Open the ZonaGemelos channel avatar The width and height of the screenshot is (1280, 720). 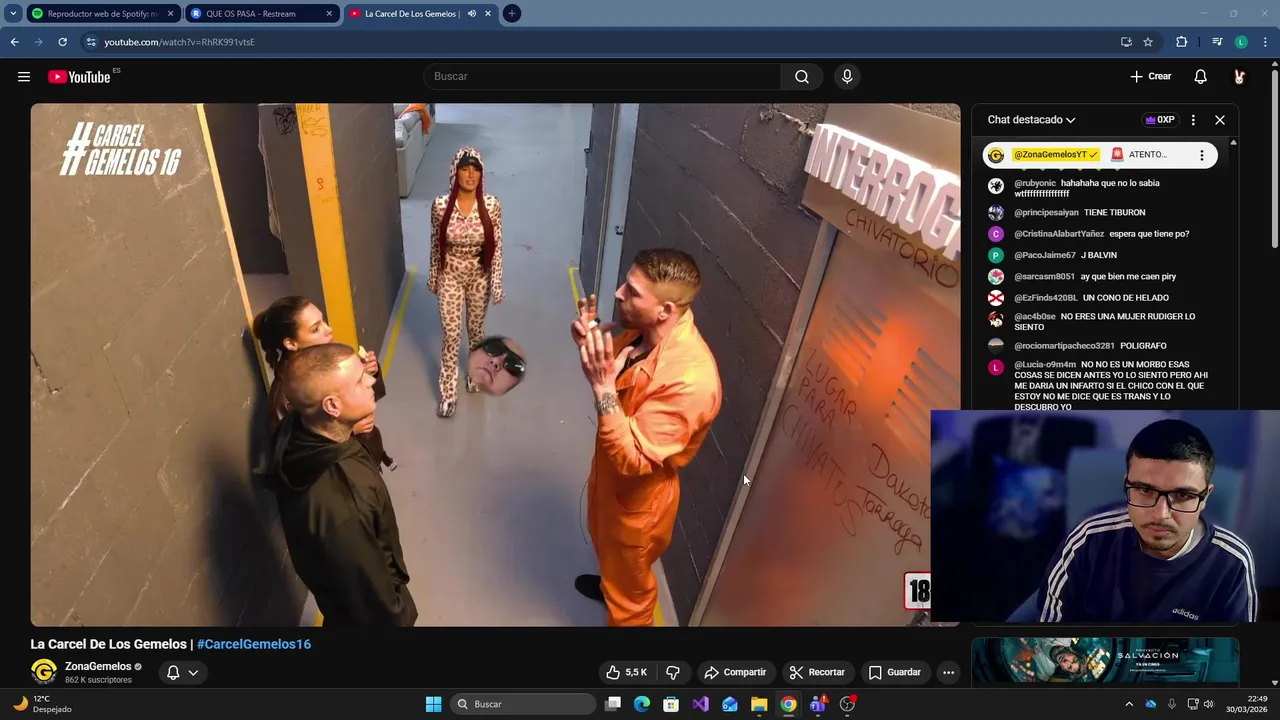[x=43, y=672]
